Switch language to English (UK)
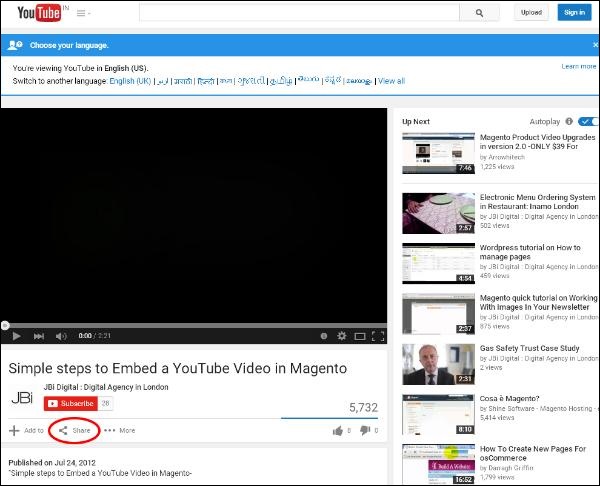600x486 pixels. (130, 81)
